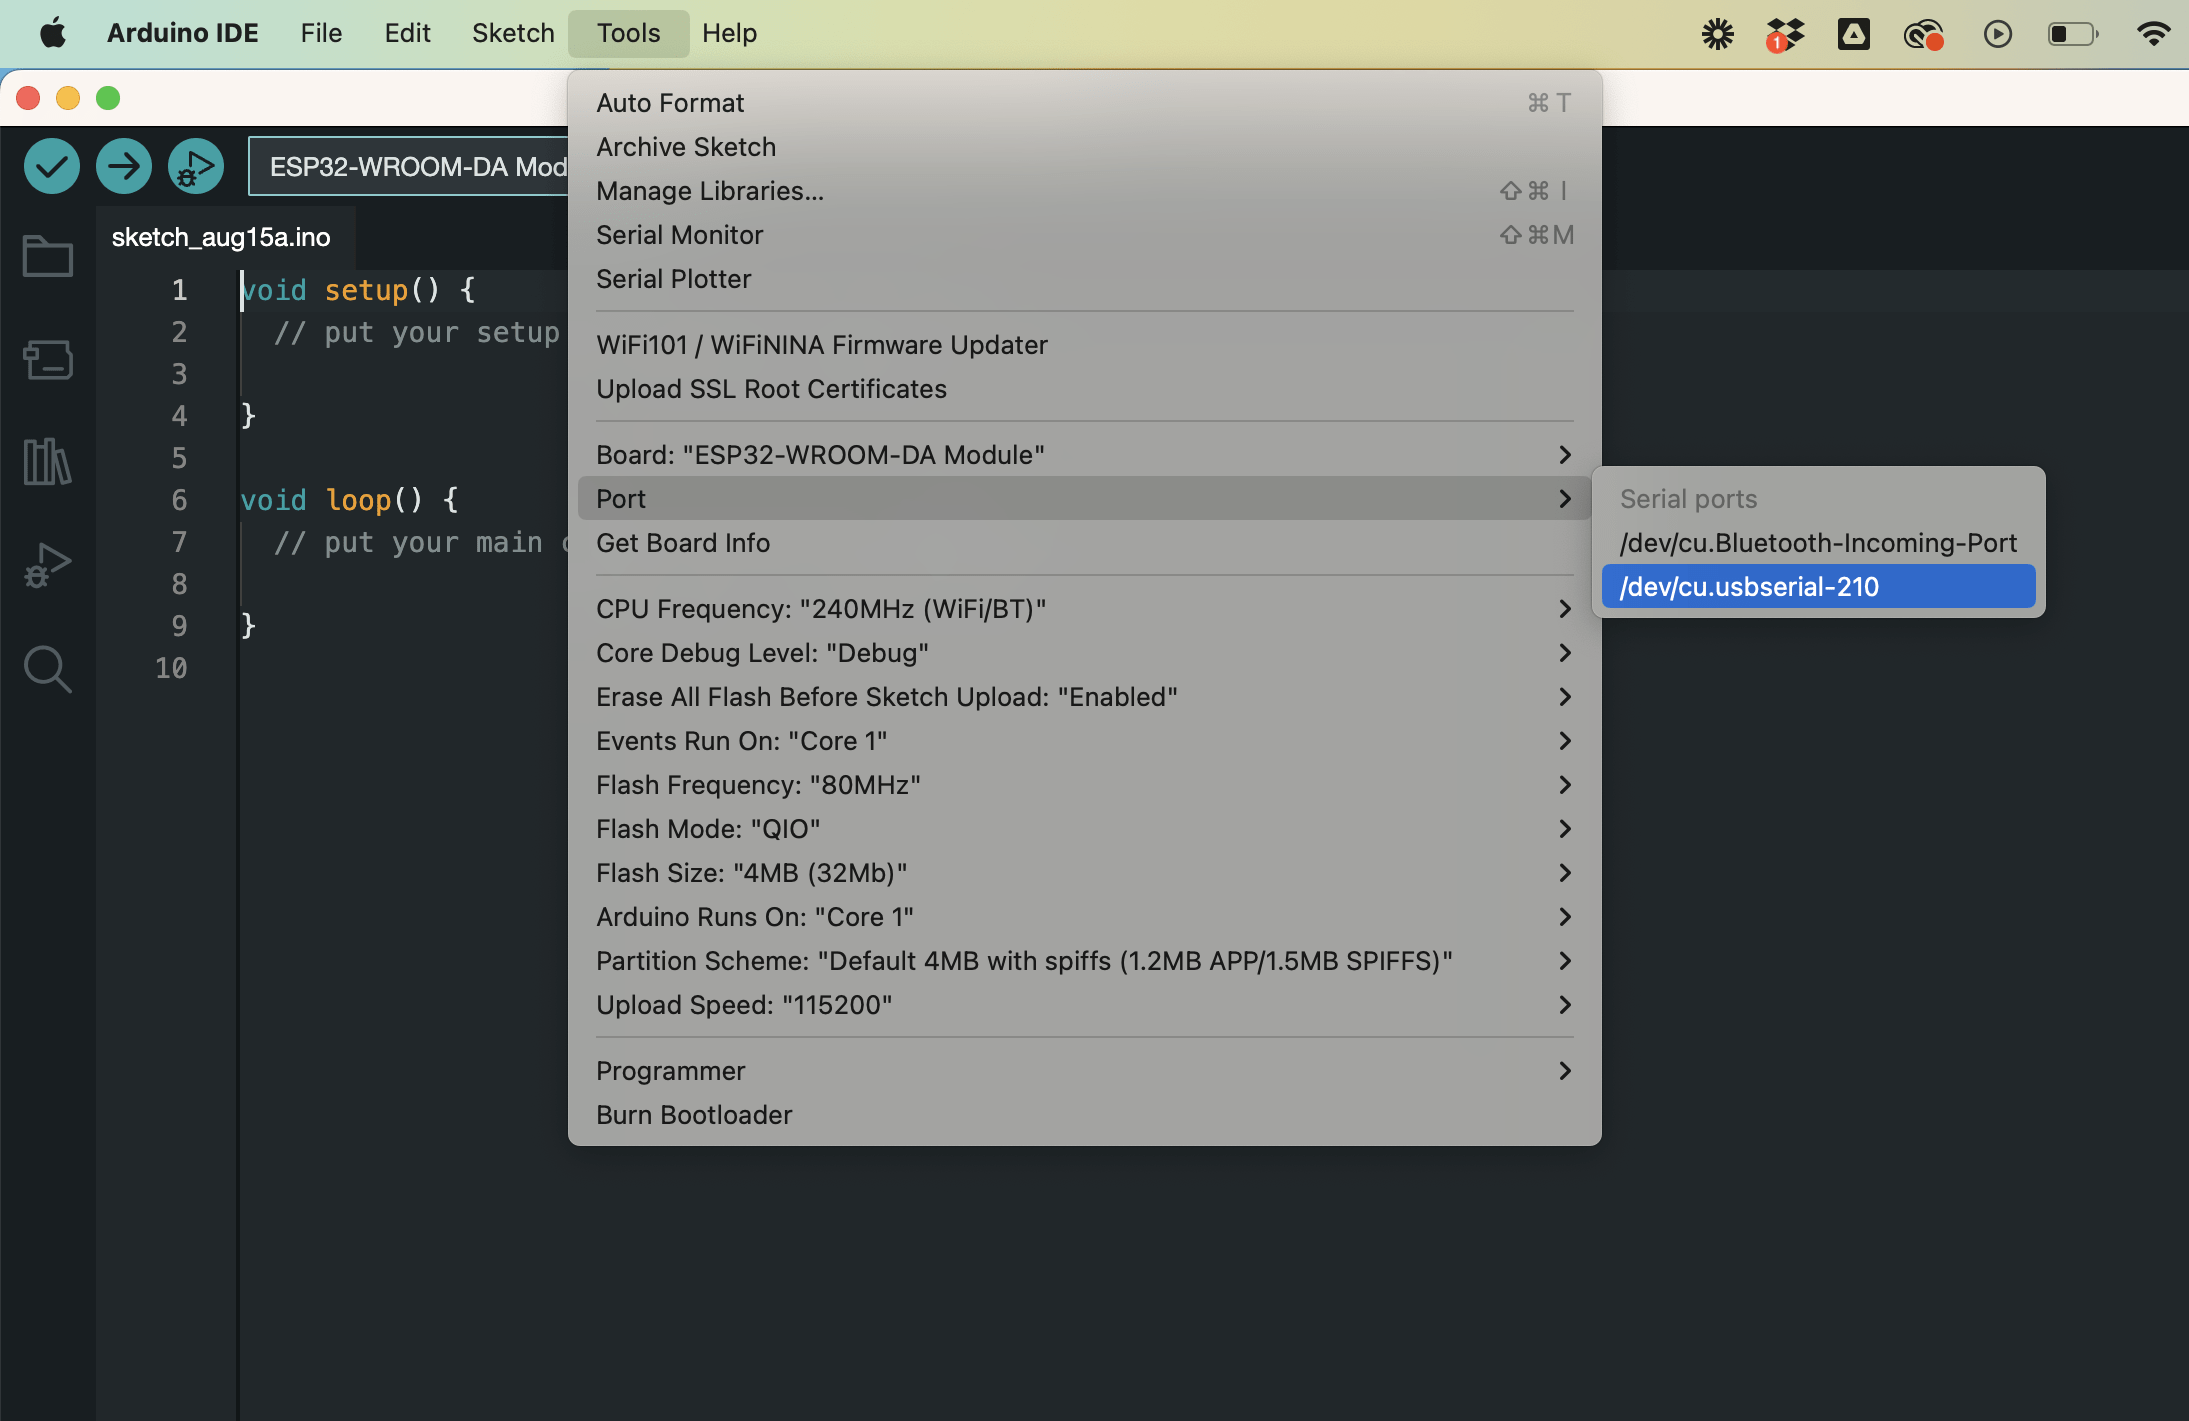The image size is (2189, 1421).
Task: Click the Google Drive menu bar icon
Action: pos(1854,34)
